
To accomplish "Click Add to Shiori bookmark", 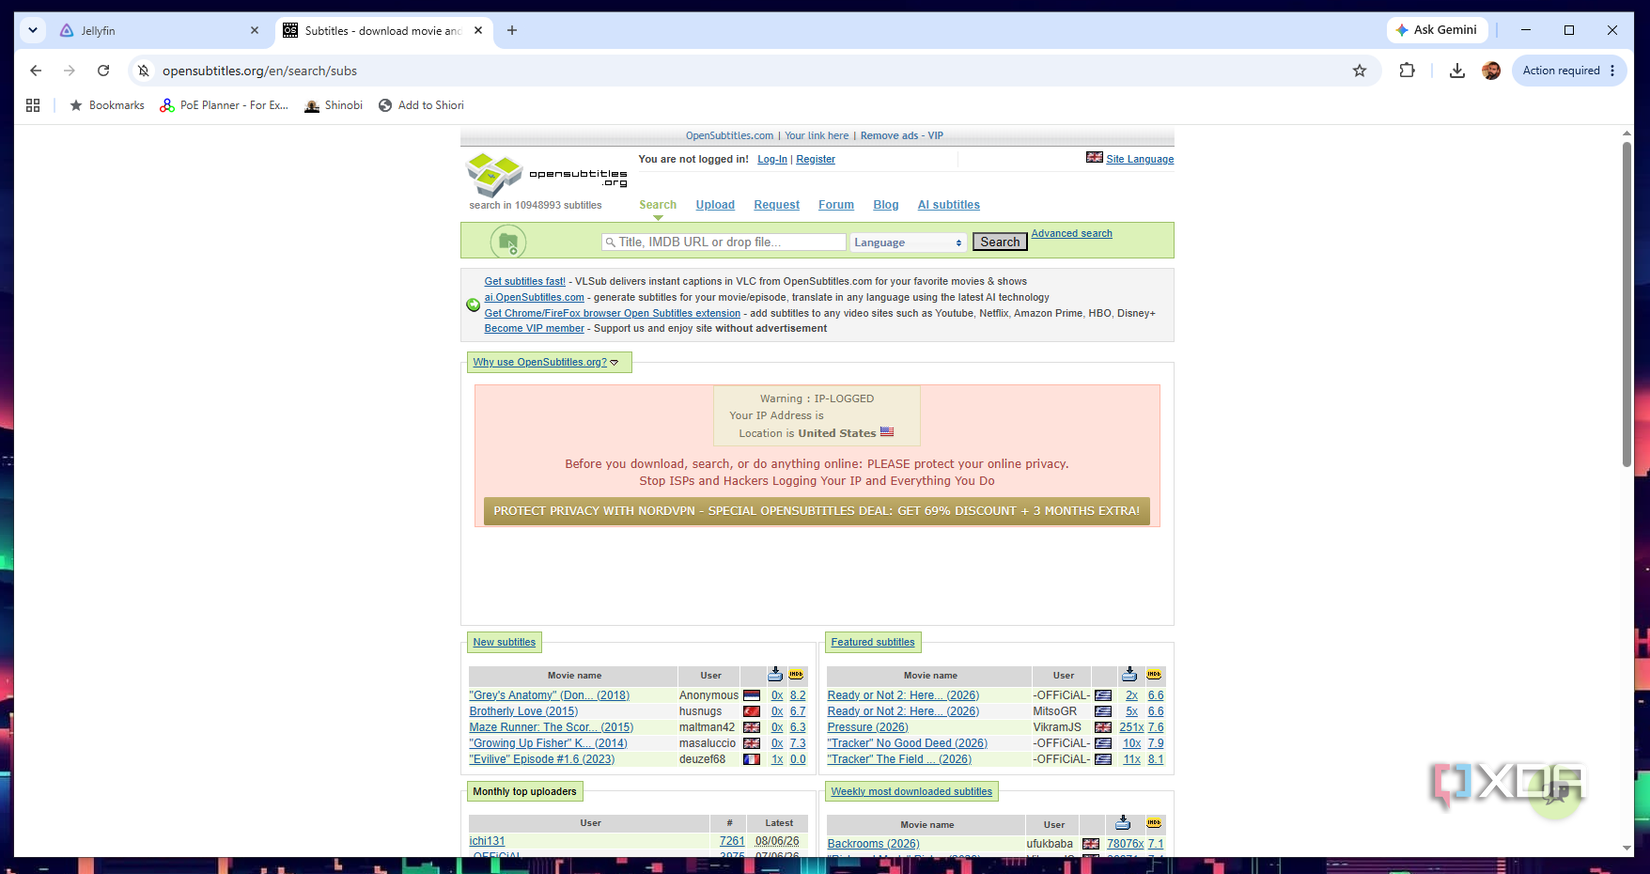I will [x=421, y=105].
